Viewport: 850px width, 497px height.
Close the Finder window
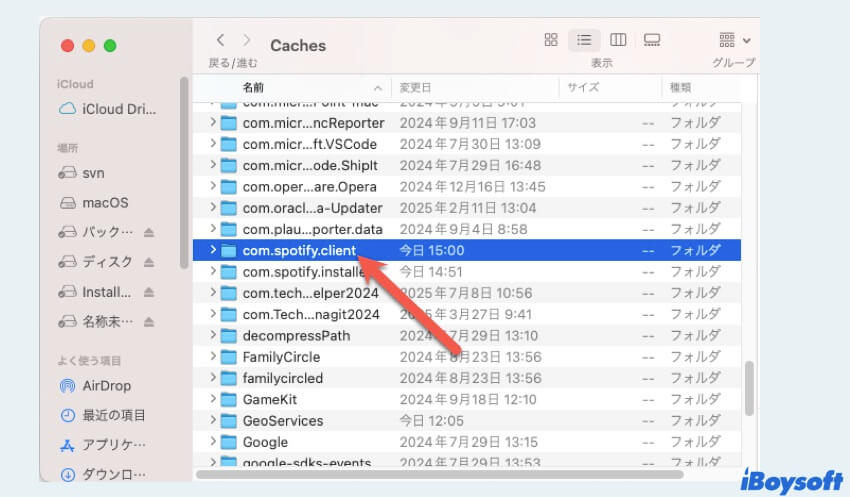point(67,46)
